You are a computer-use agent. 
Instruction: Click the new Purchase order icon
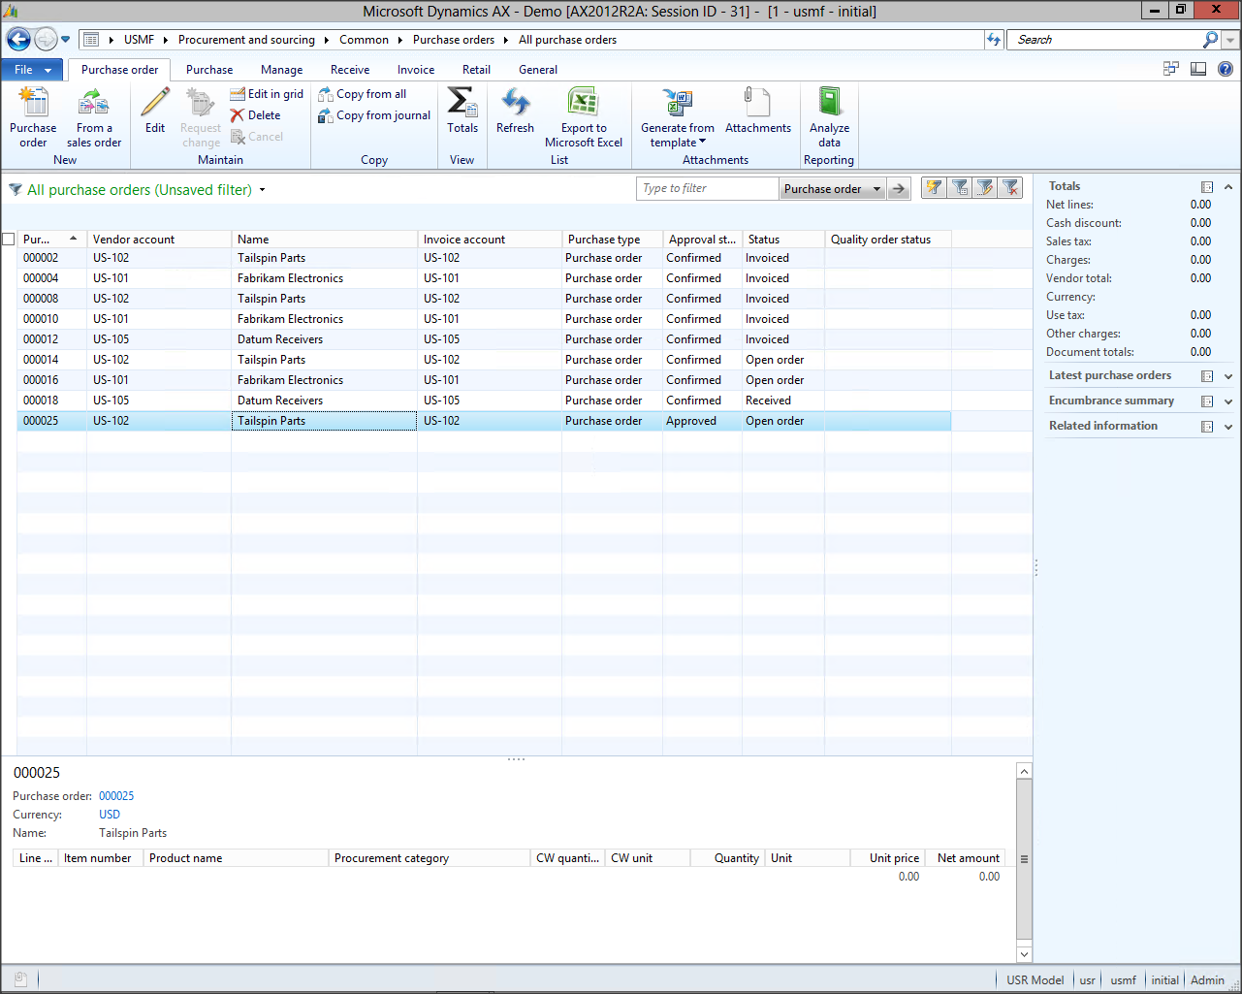[33, 103]
